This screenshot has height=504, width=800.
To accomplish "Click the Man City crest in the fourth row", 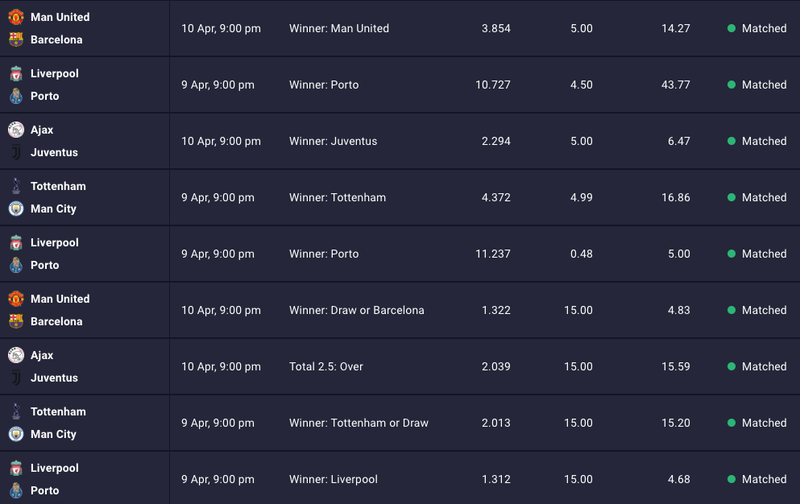I will tap(16, 209).
